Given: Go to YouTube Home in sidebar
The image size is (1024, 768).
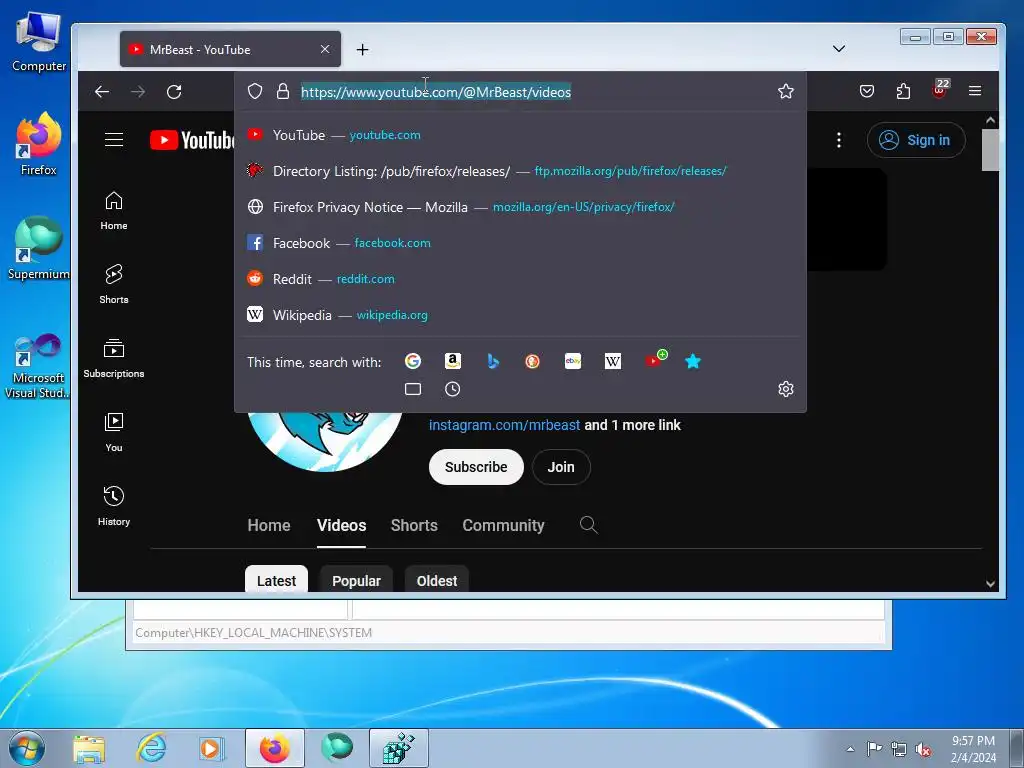Looking at the screenshot, I should [114, 210].
